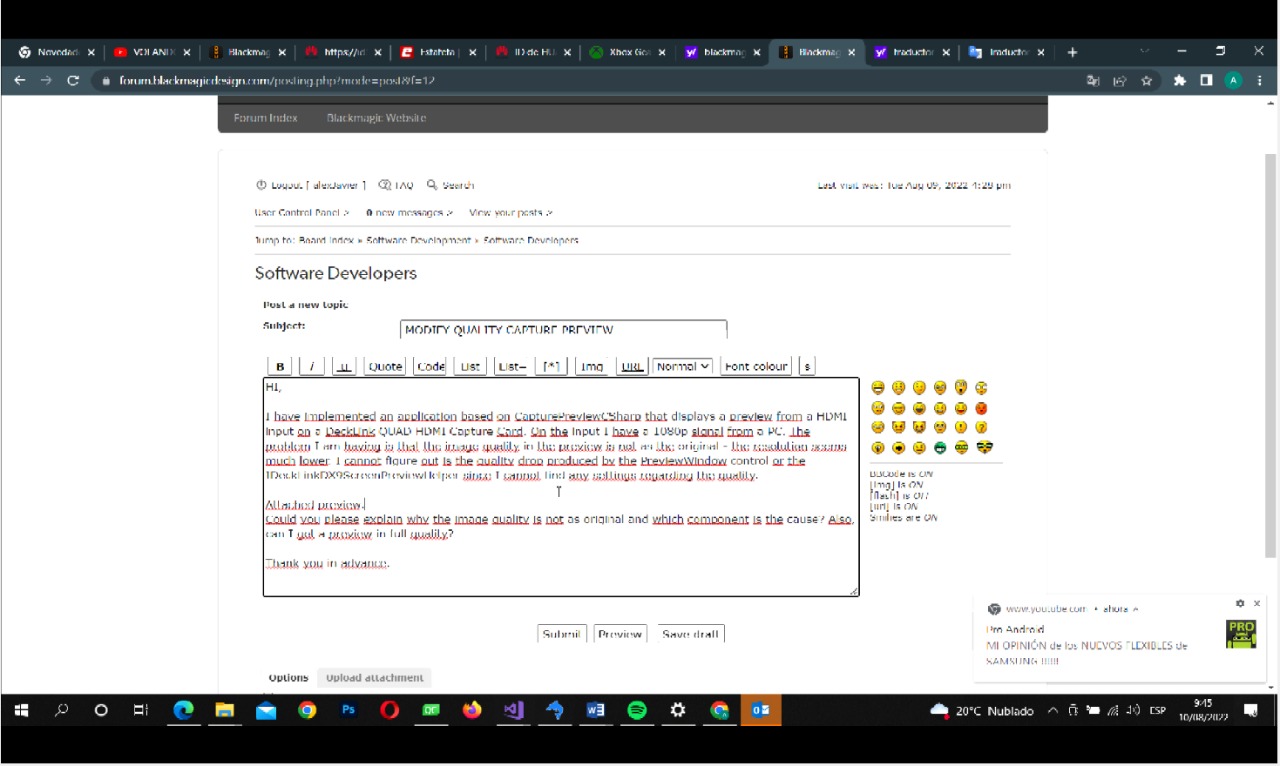The height and width of the screenshot is (766, 1280).
Task: Insert the List BBCode tag
Action: point(470,367)
